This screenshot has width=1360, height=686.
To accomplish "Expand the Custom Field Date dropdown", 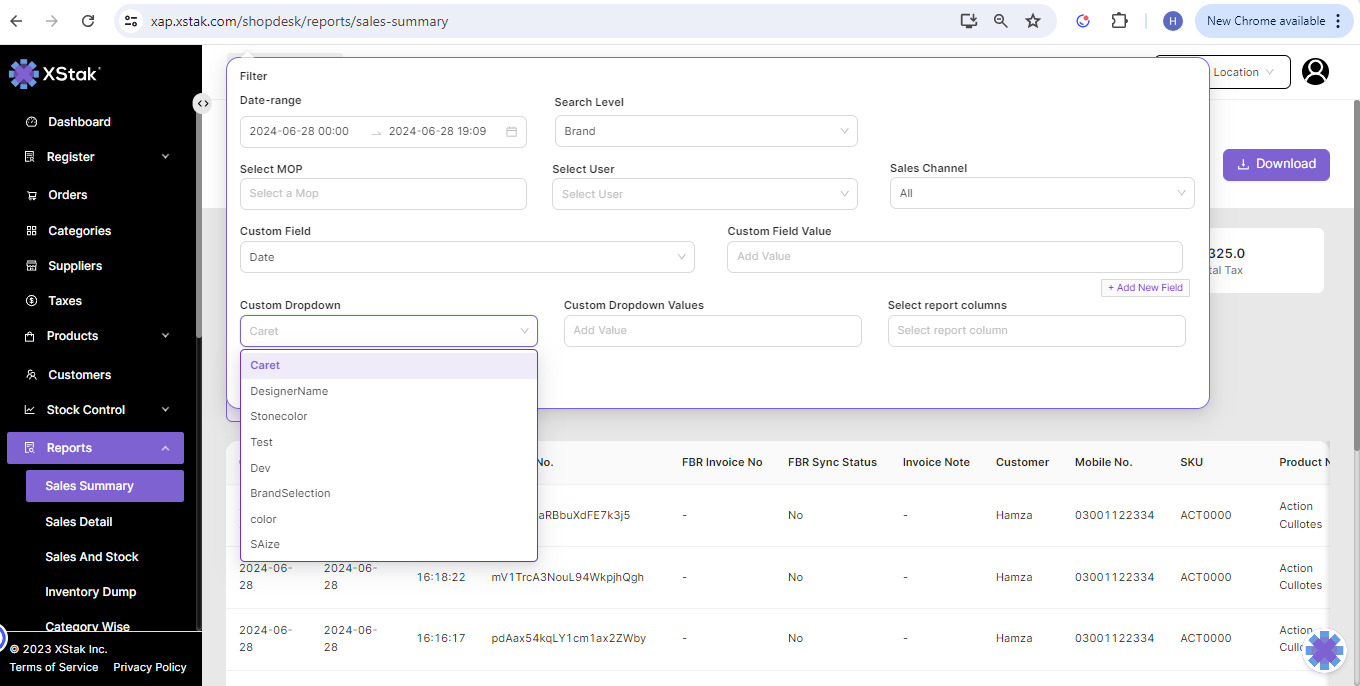I will (x=467, y=257).
